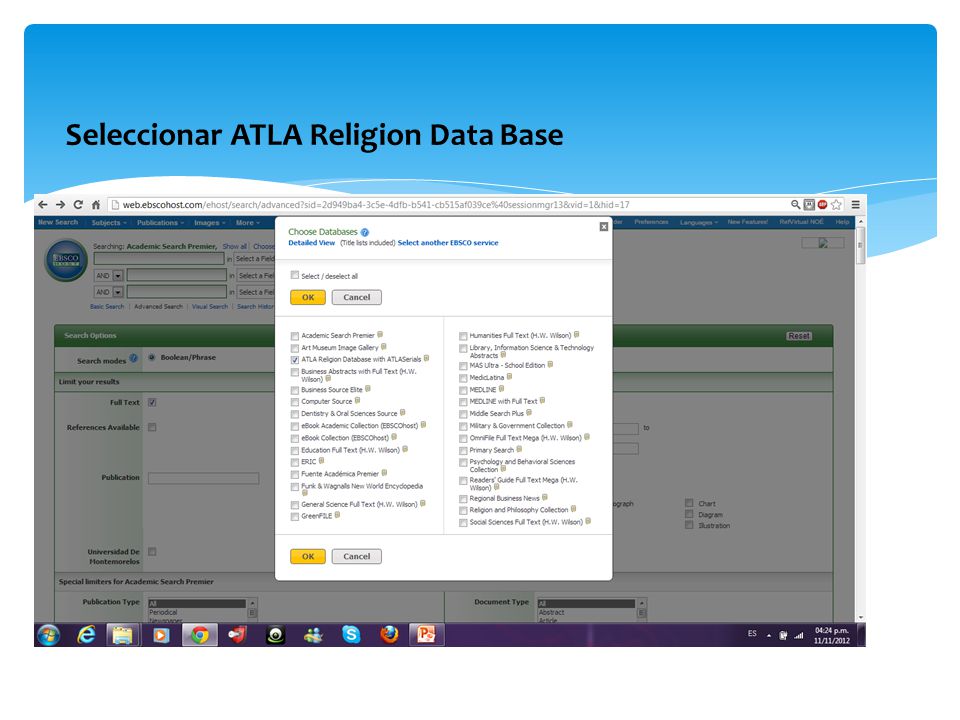Select the Boolean/Phrase search mode

point(152,358)
